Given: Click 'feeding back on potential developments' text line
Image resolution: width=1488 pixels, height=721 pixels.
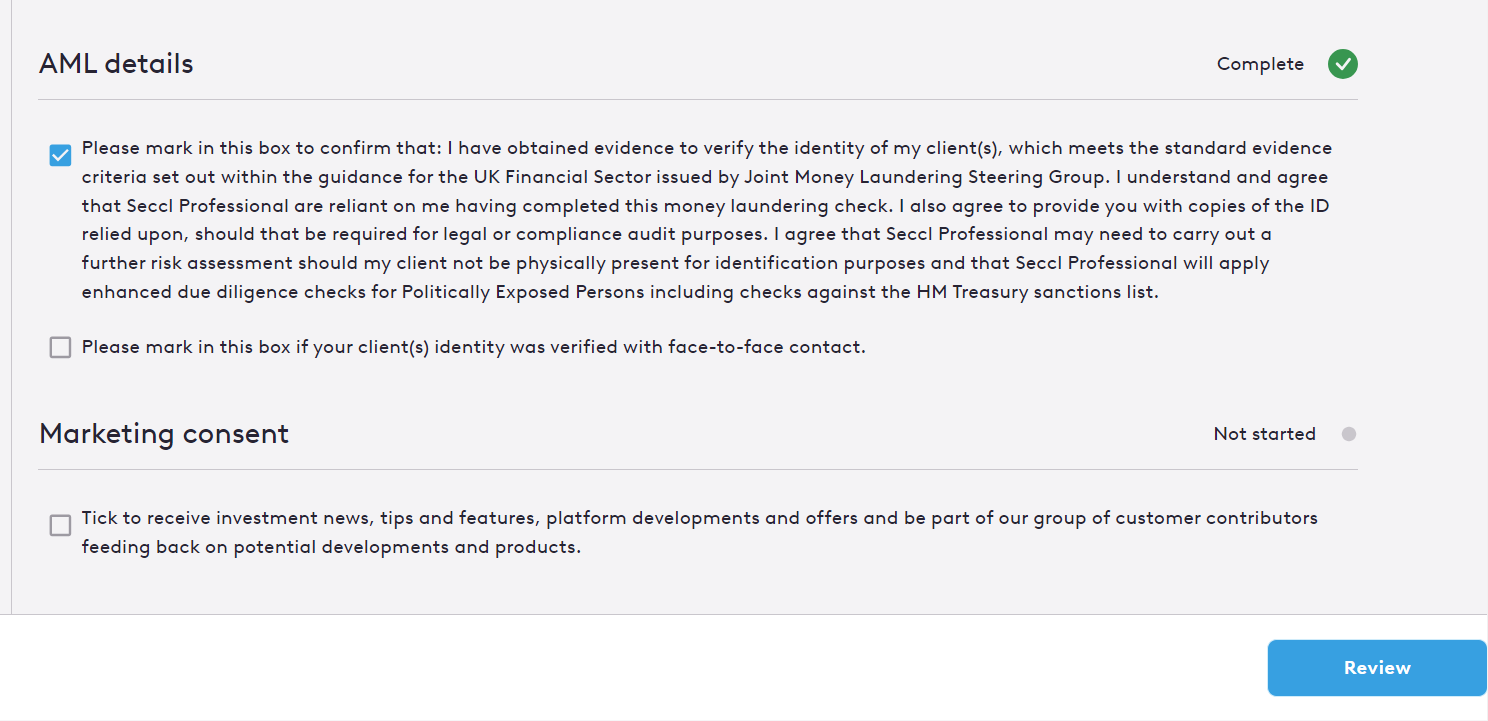Looking at the screenshot, I should coord(331,547).
